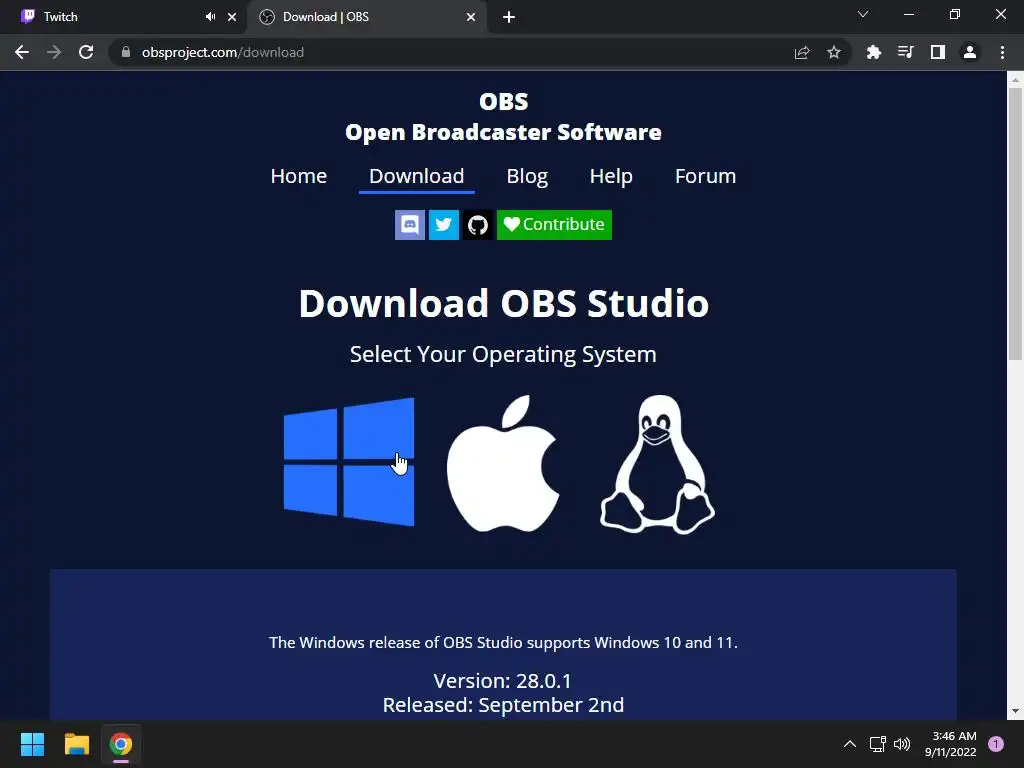Click the 'Select Your Operating System' text
Screen dimensions: 1024x768
(x=503, y=354)
